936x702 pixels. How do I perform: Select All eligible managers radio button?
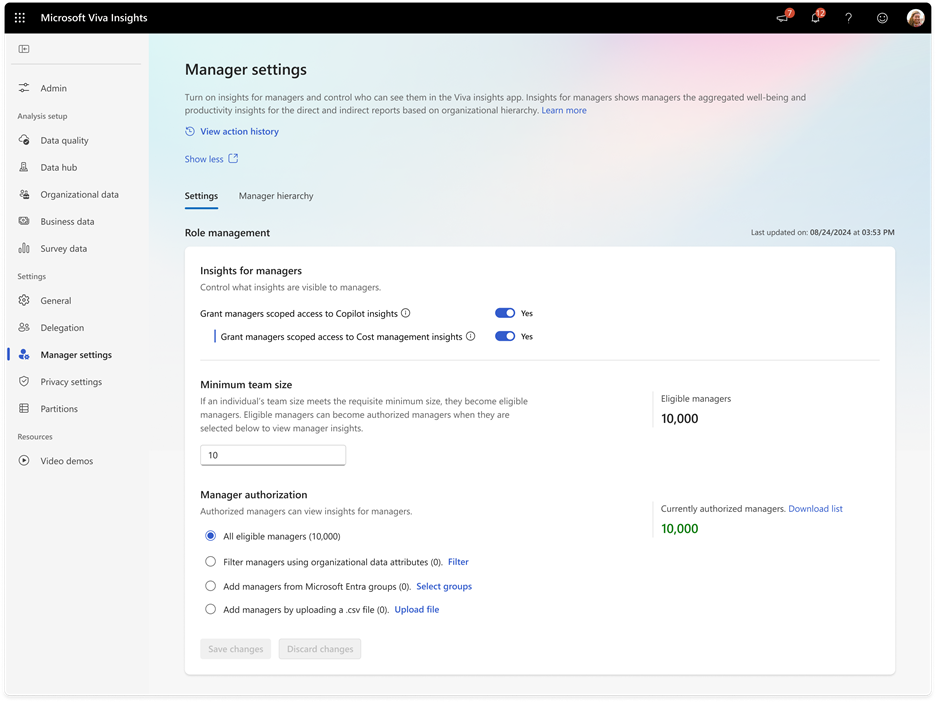[211, 536]
